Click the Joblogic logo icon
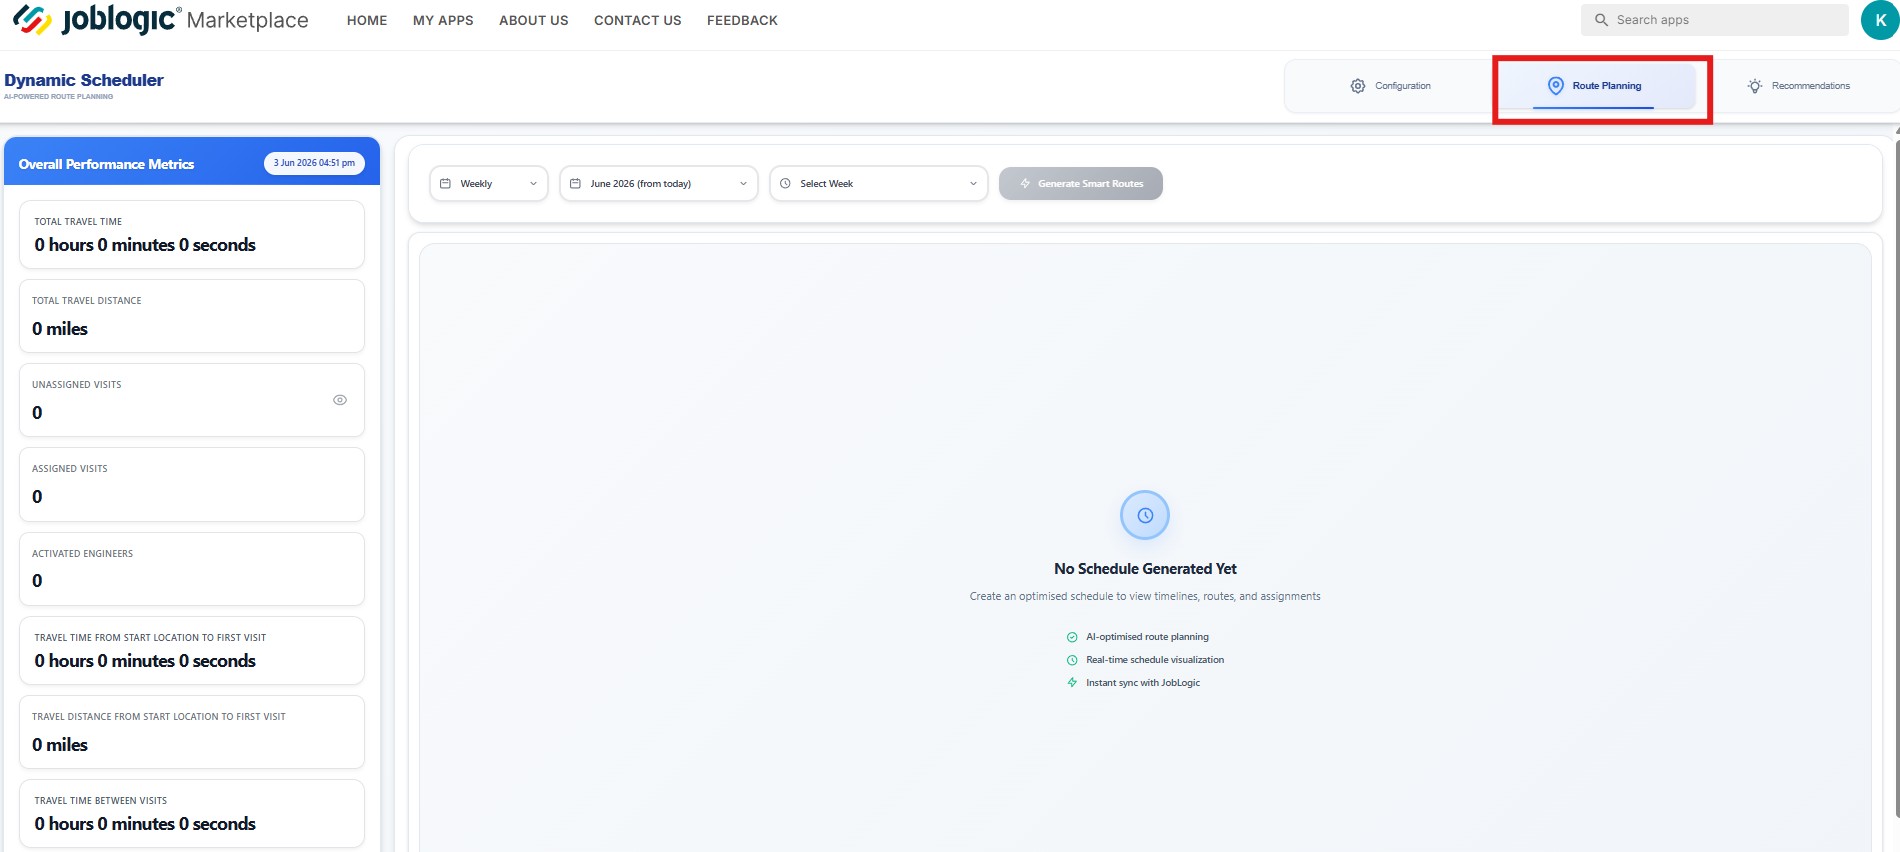Viewport: 1900px width, 852px height. 32,20
